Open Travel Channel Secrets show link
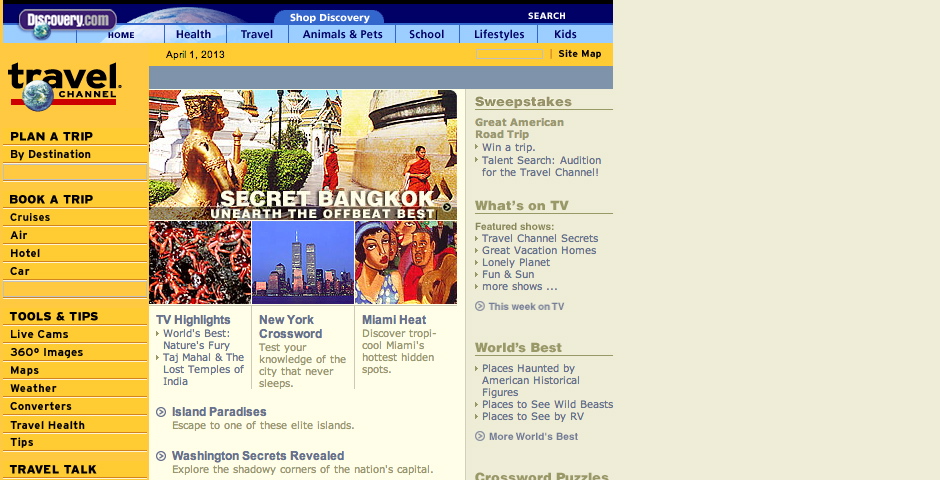The image size is (940, 480). click(540, 238)
